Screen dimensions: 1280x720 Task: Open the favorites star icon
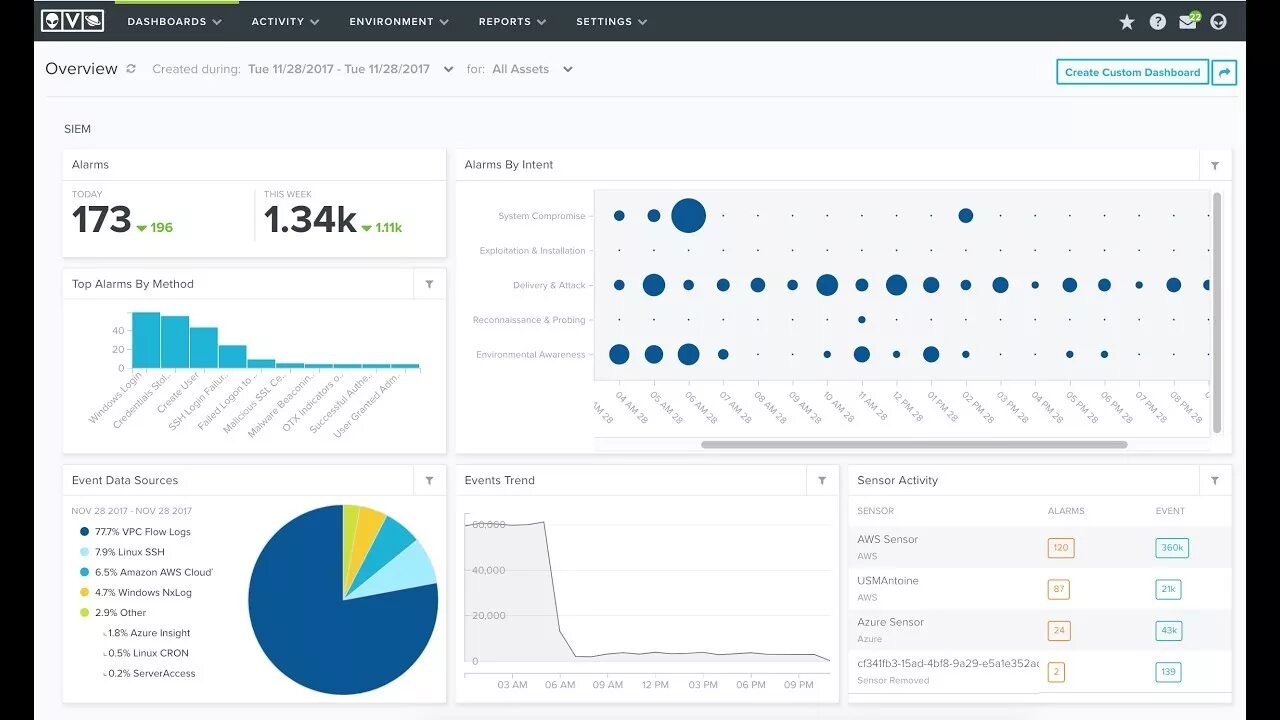tap(1127, 21)
